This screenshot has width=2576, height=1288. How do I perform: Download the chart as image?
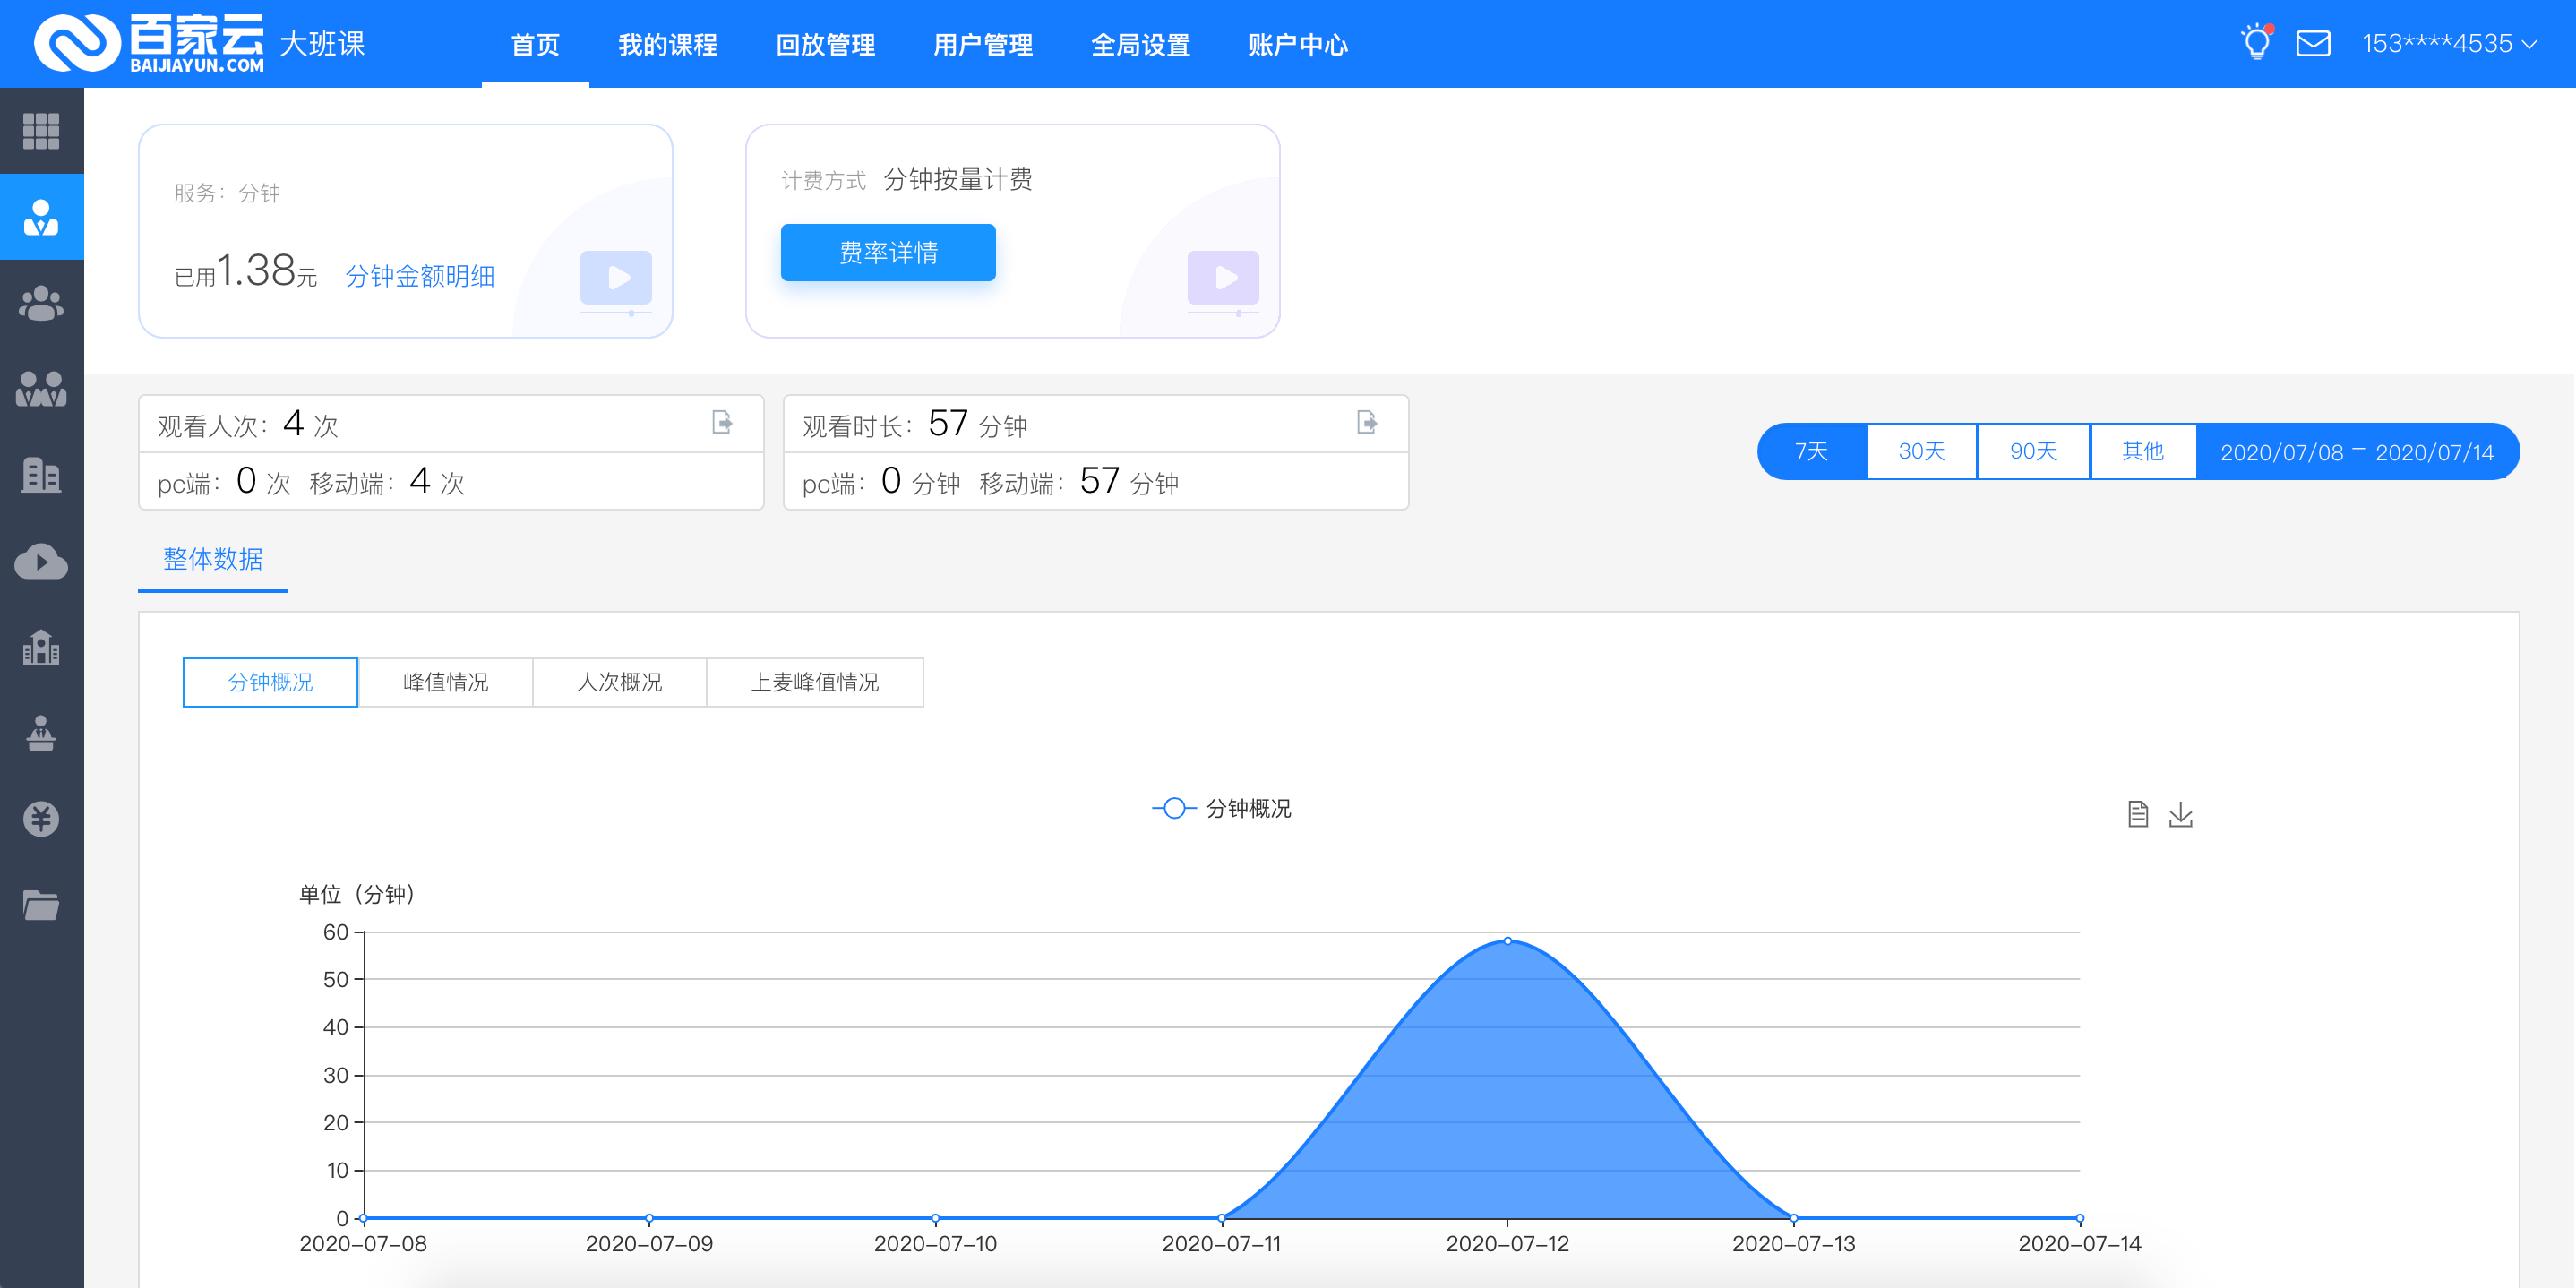coord(2181,814)
